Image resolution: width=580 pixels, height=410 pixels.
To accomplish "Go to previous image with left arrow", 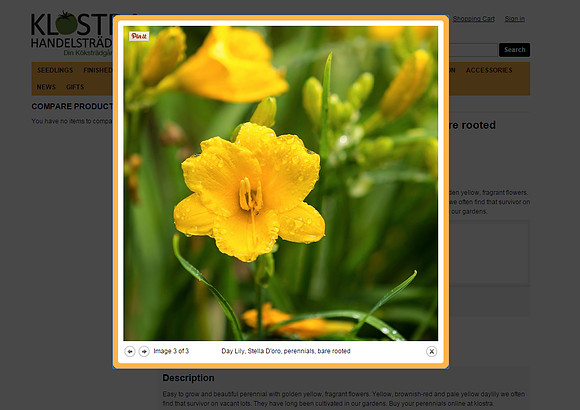I will pos(129,351).
